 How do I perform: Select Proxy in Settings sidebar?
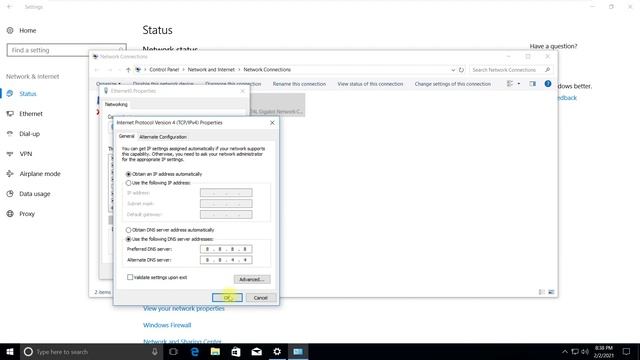27,214
